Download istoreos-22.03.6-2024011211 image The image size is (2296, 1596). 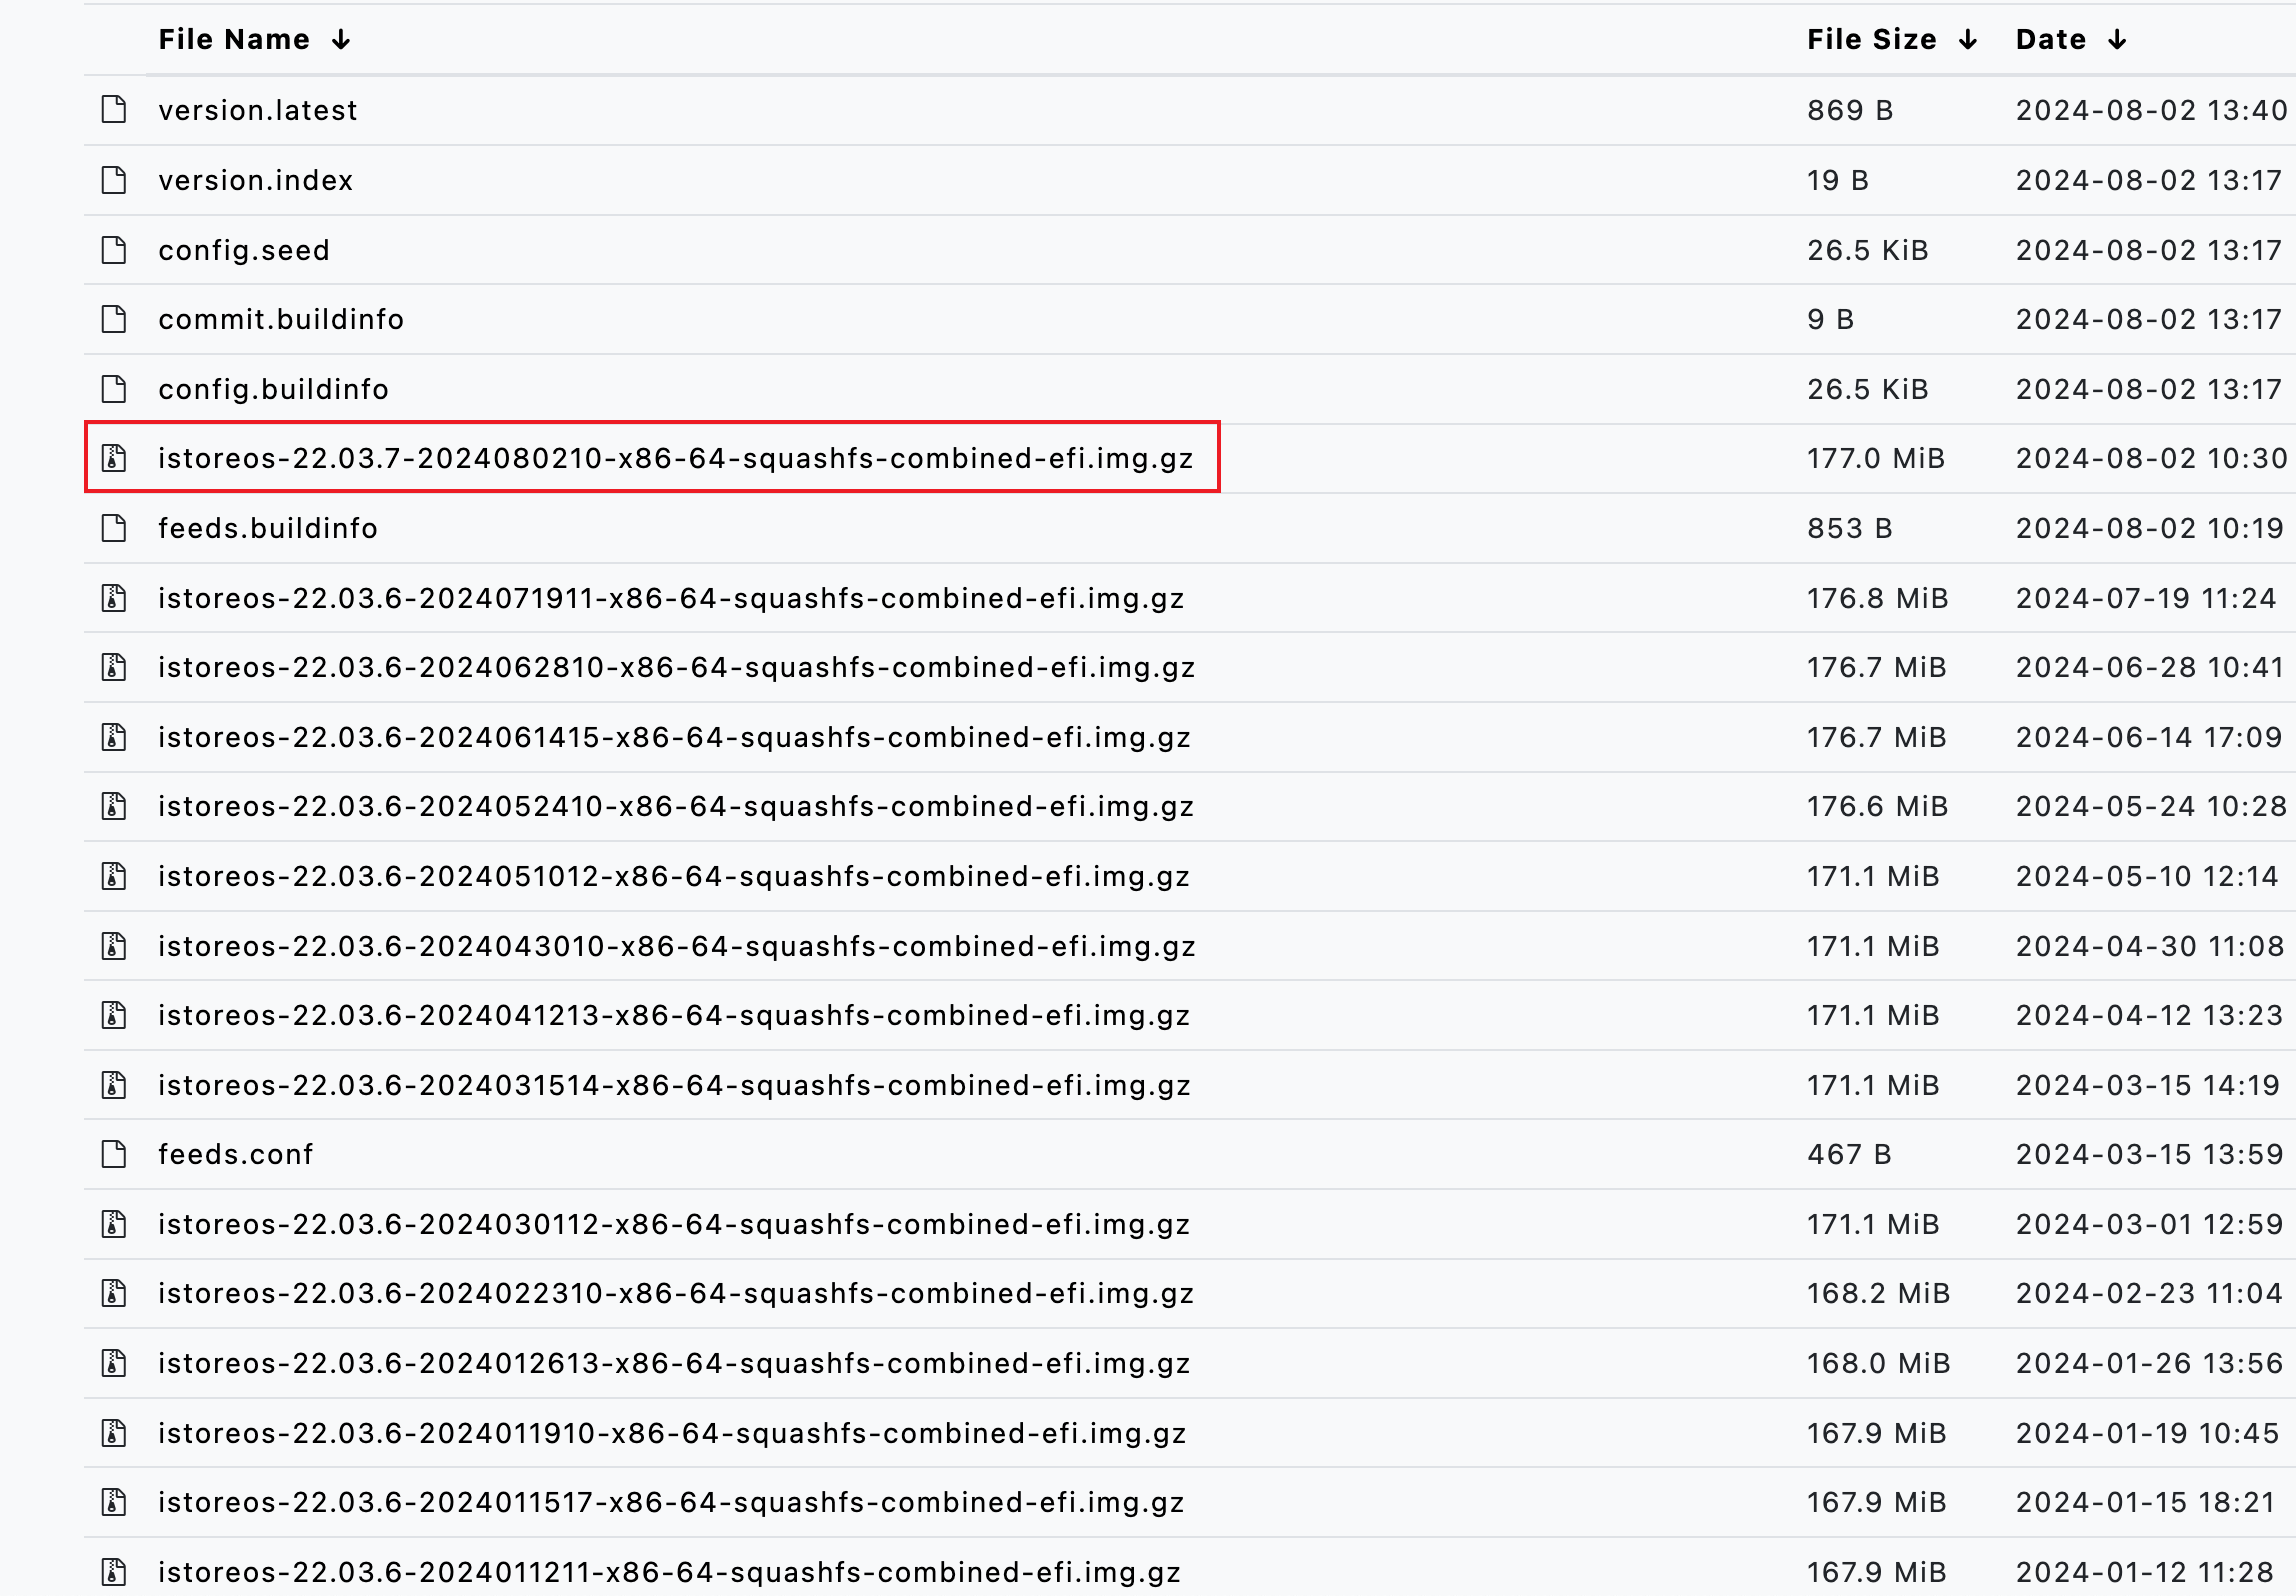pos(669,1572)
